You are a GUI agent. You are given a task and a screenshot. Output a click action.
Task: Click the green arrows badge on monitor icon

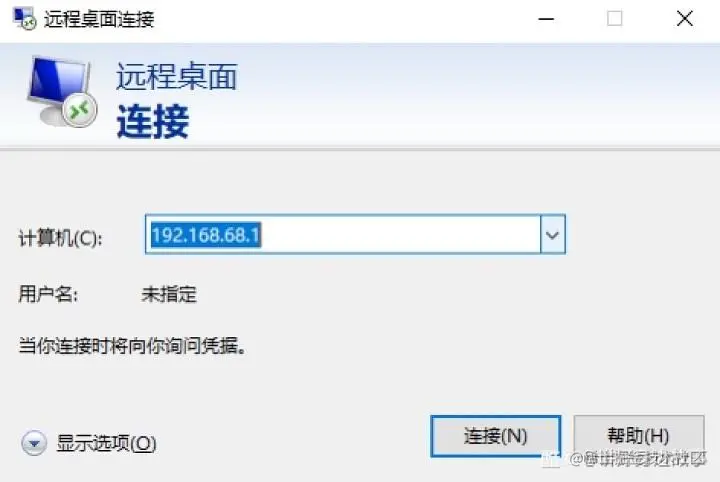(x=80, y=110)
